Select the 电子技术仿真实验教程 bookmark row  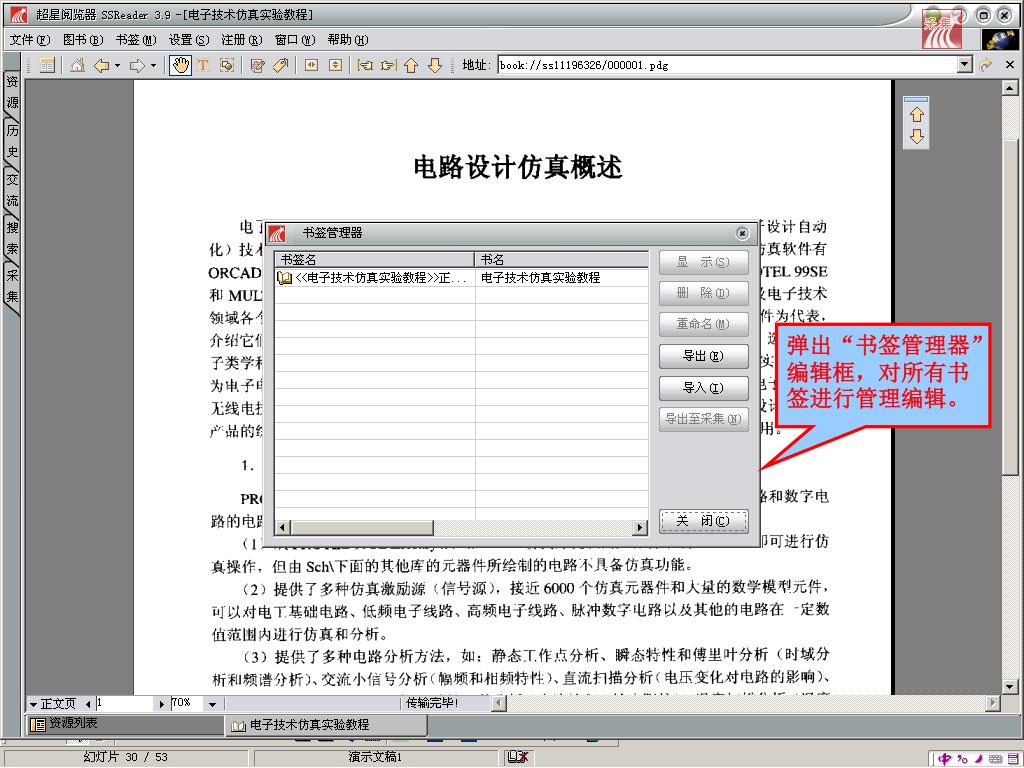point(462,278)
